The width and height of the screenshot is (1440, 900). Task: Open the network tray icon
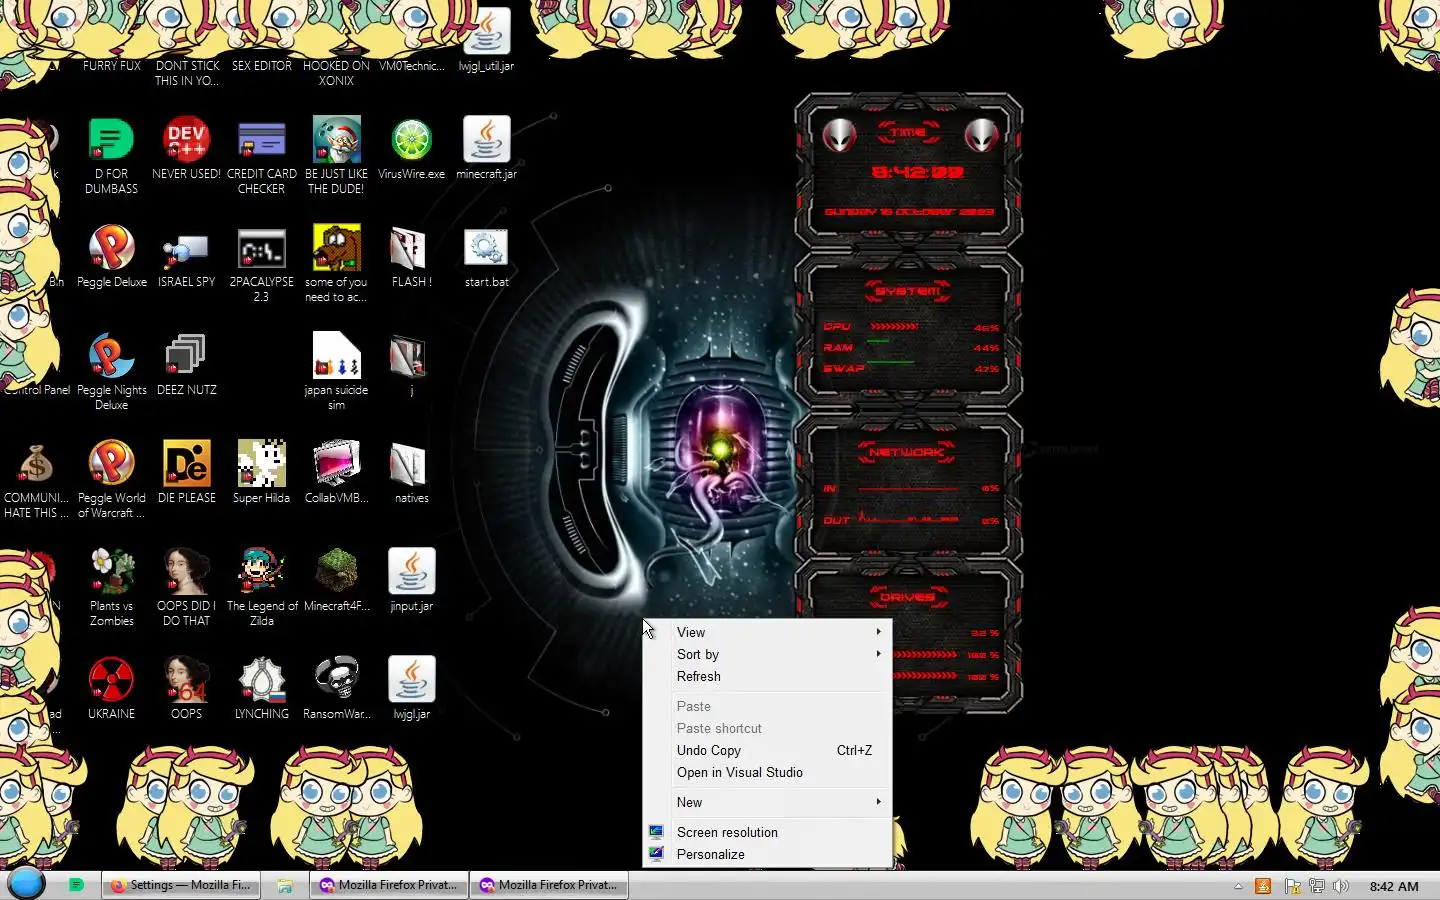click(x=1317, y=886)
